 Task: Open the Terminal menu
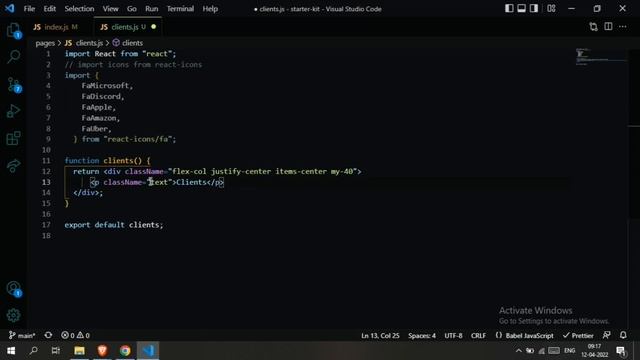coord(180,9)
